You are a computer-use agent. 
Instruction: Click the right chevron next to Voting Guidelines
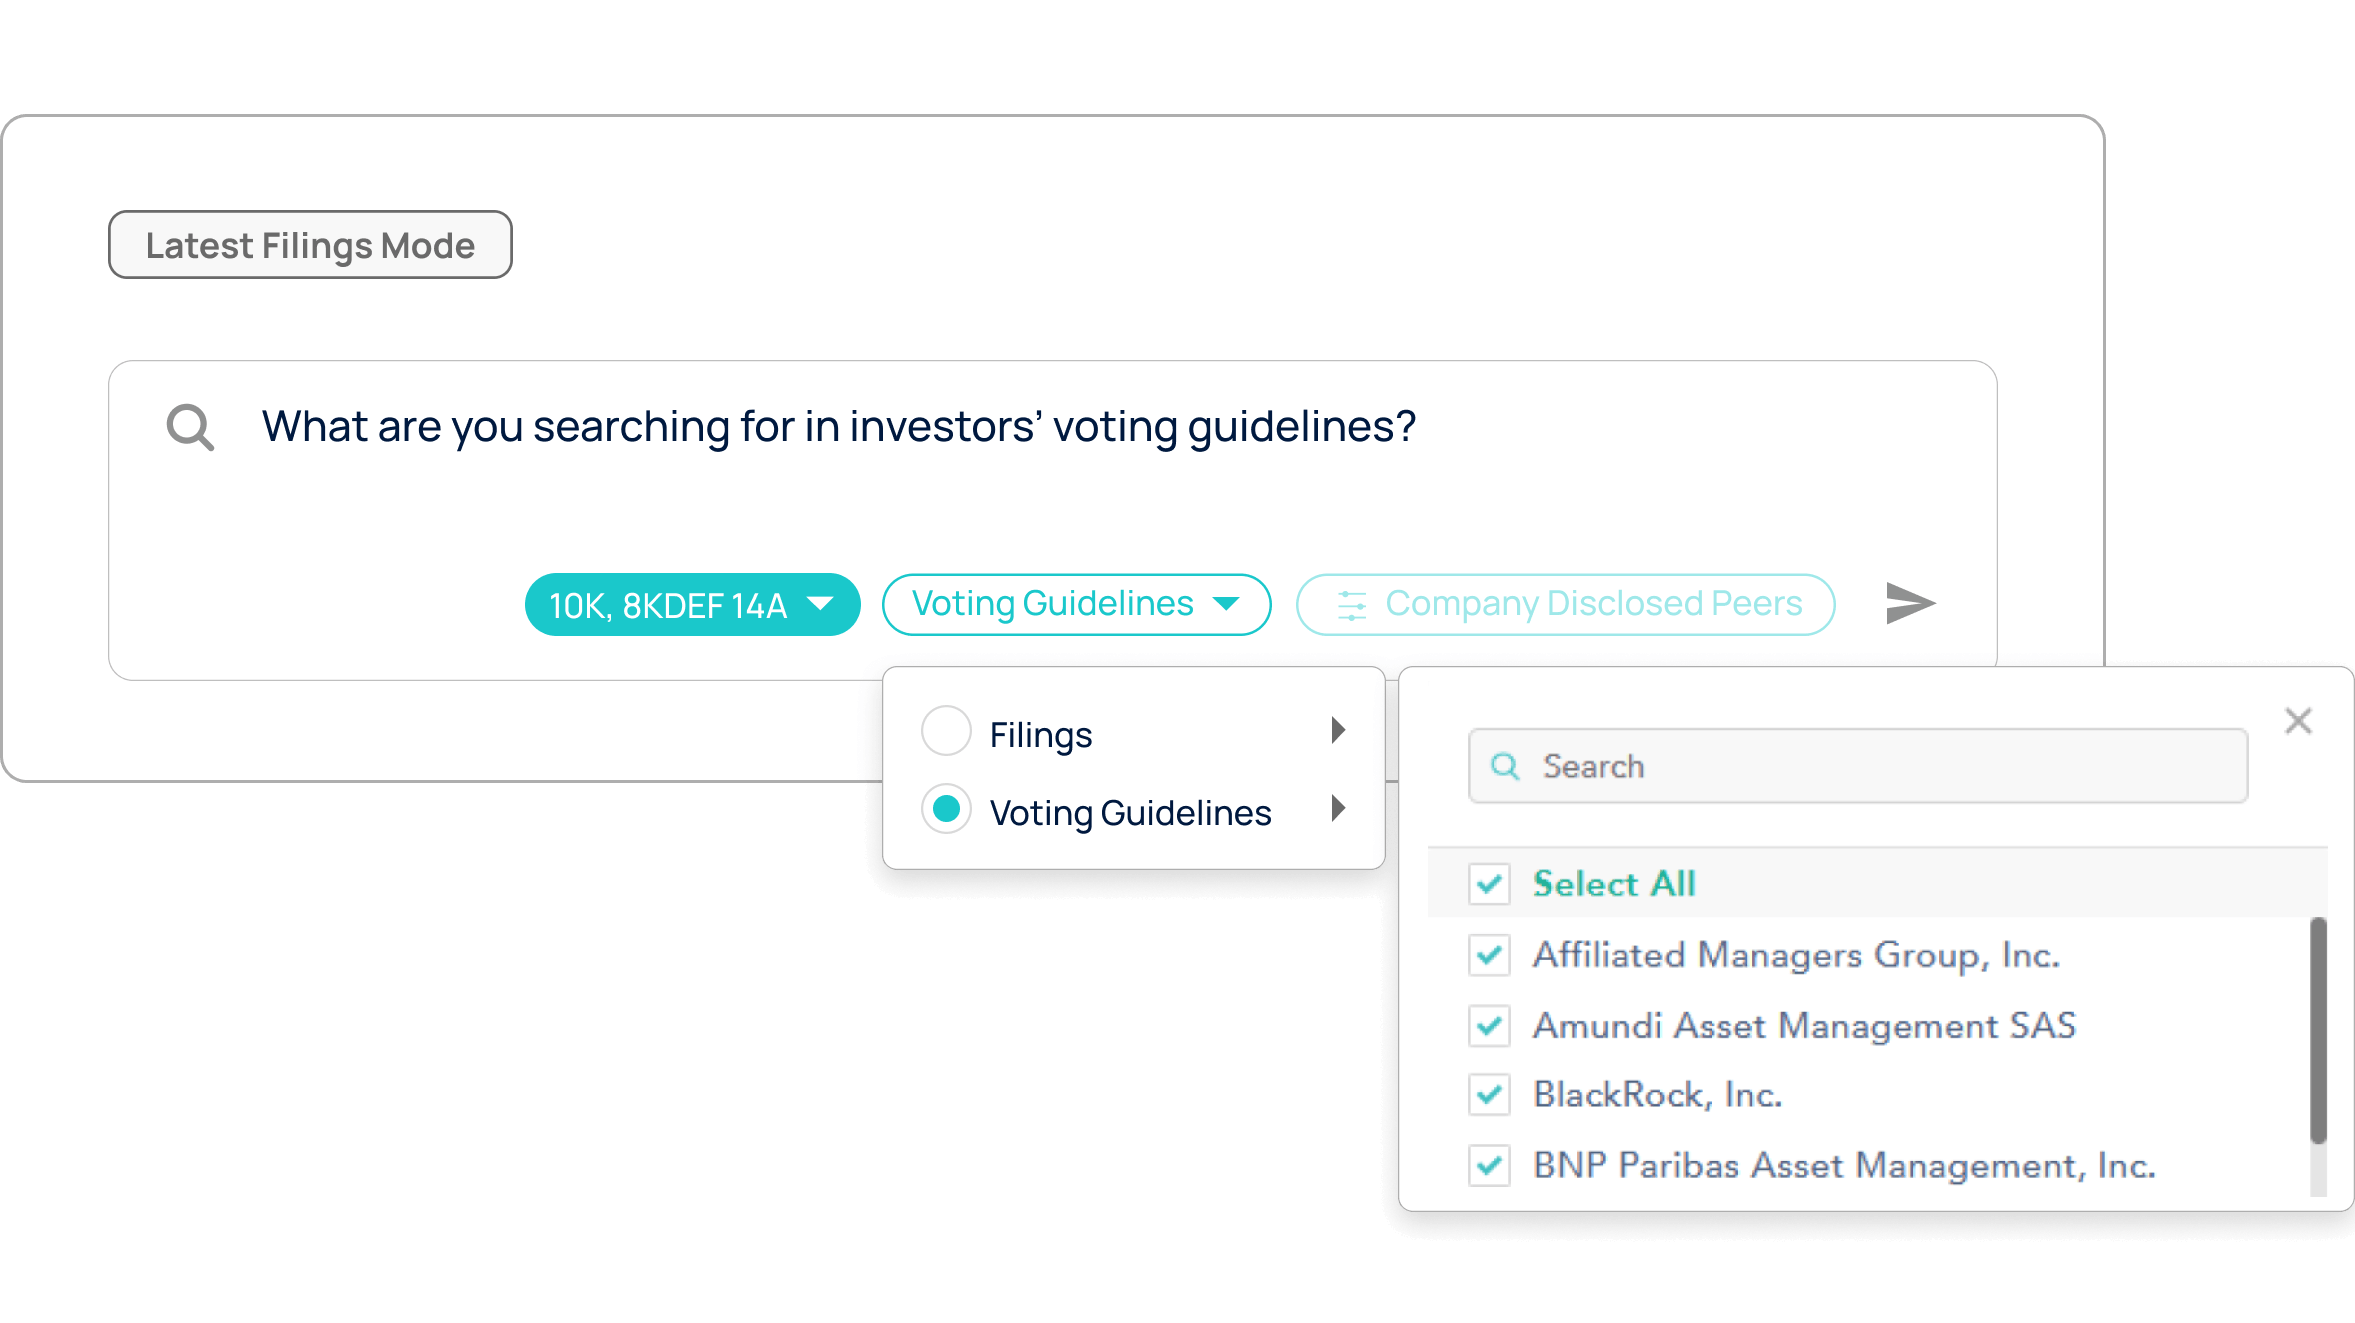[1339, 810]
